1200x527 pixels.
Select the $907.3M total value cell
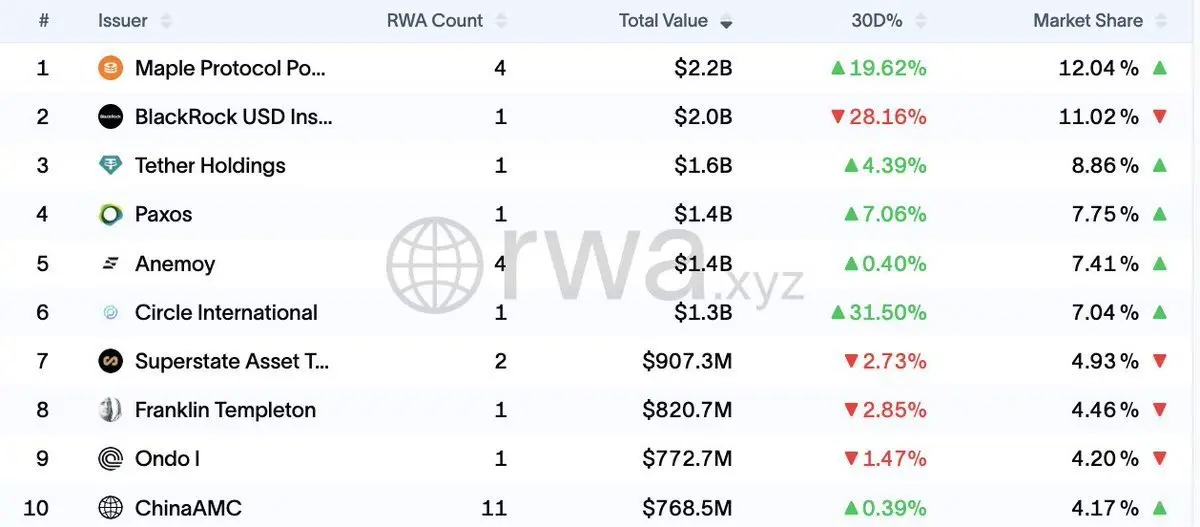coord(687,361)
